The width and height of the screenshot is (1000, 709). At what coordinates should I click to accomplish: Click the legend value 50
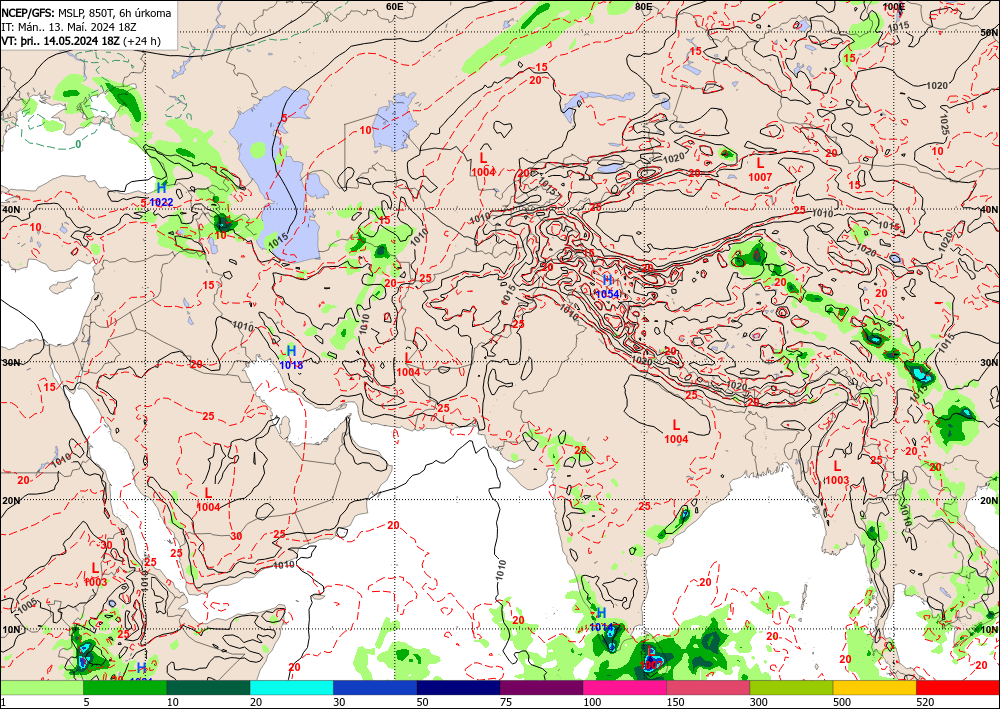click(x=422, y=702)
